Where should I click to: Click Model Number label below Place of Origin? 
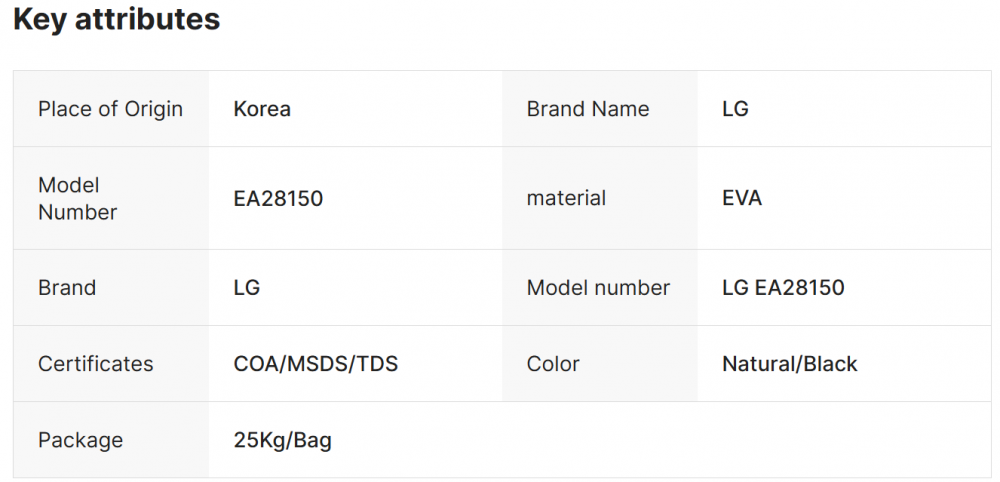(77, 198)
